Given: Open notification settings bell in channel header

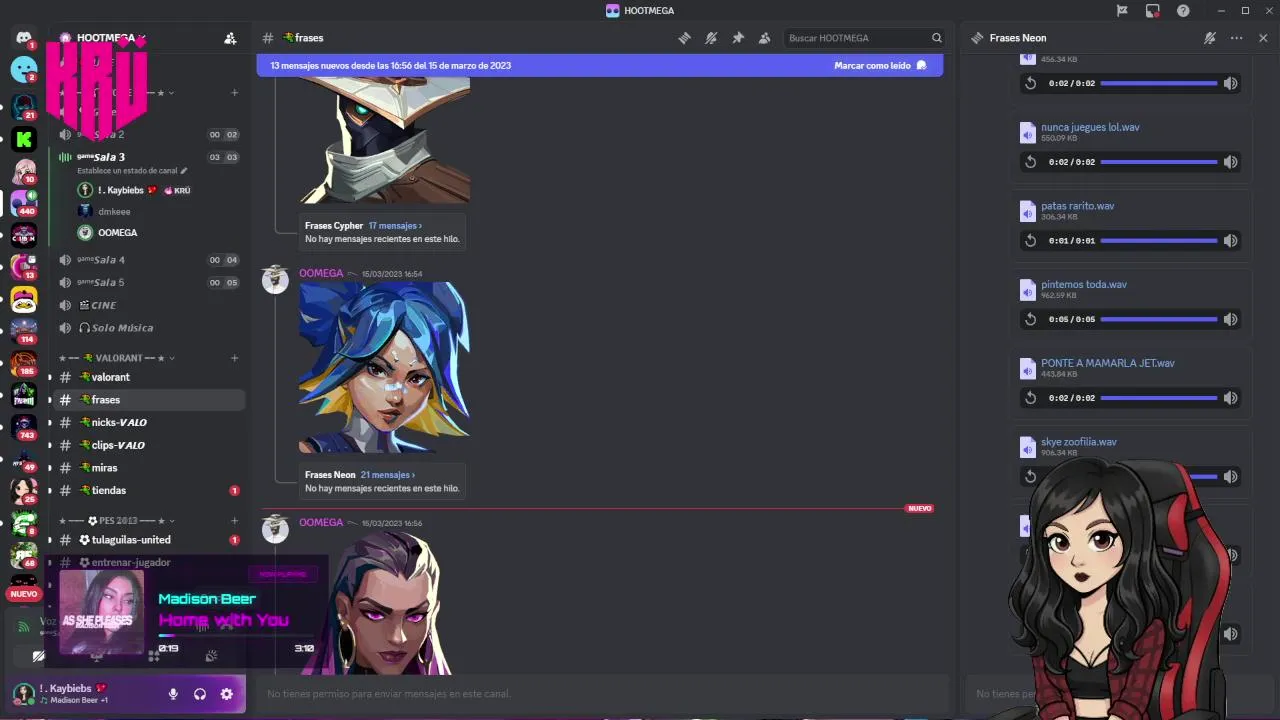Looking at the screenshot, I should tap(711, 38).
